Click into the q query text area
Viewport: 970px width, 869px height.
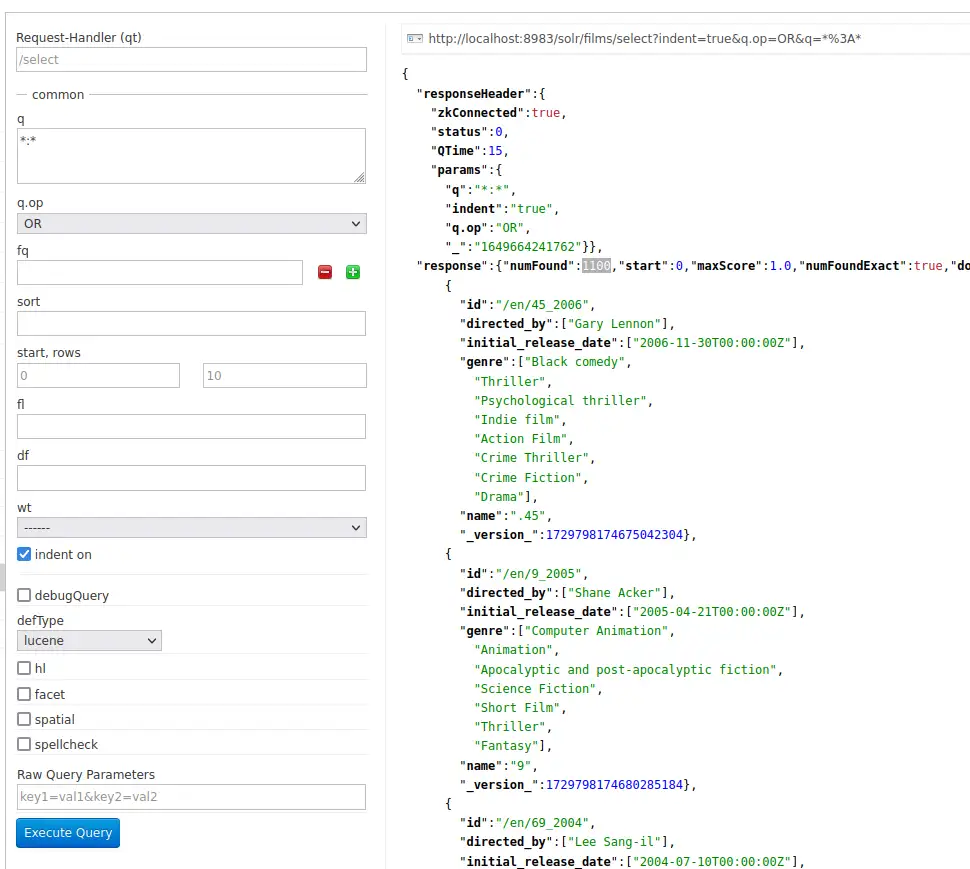pyautogui.click(x=191, y=156)
